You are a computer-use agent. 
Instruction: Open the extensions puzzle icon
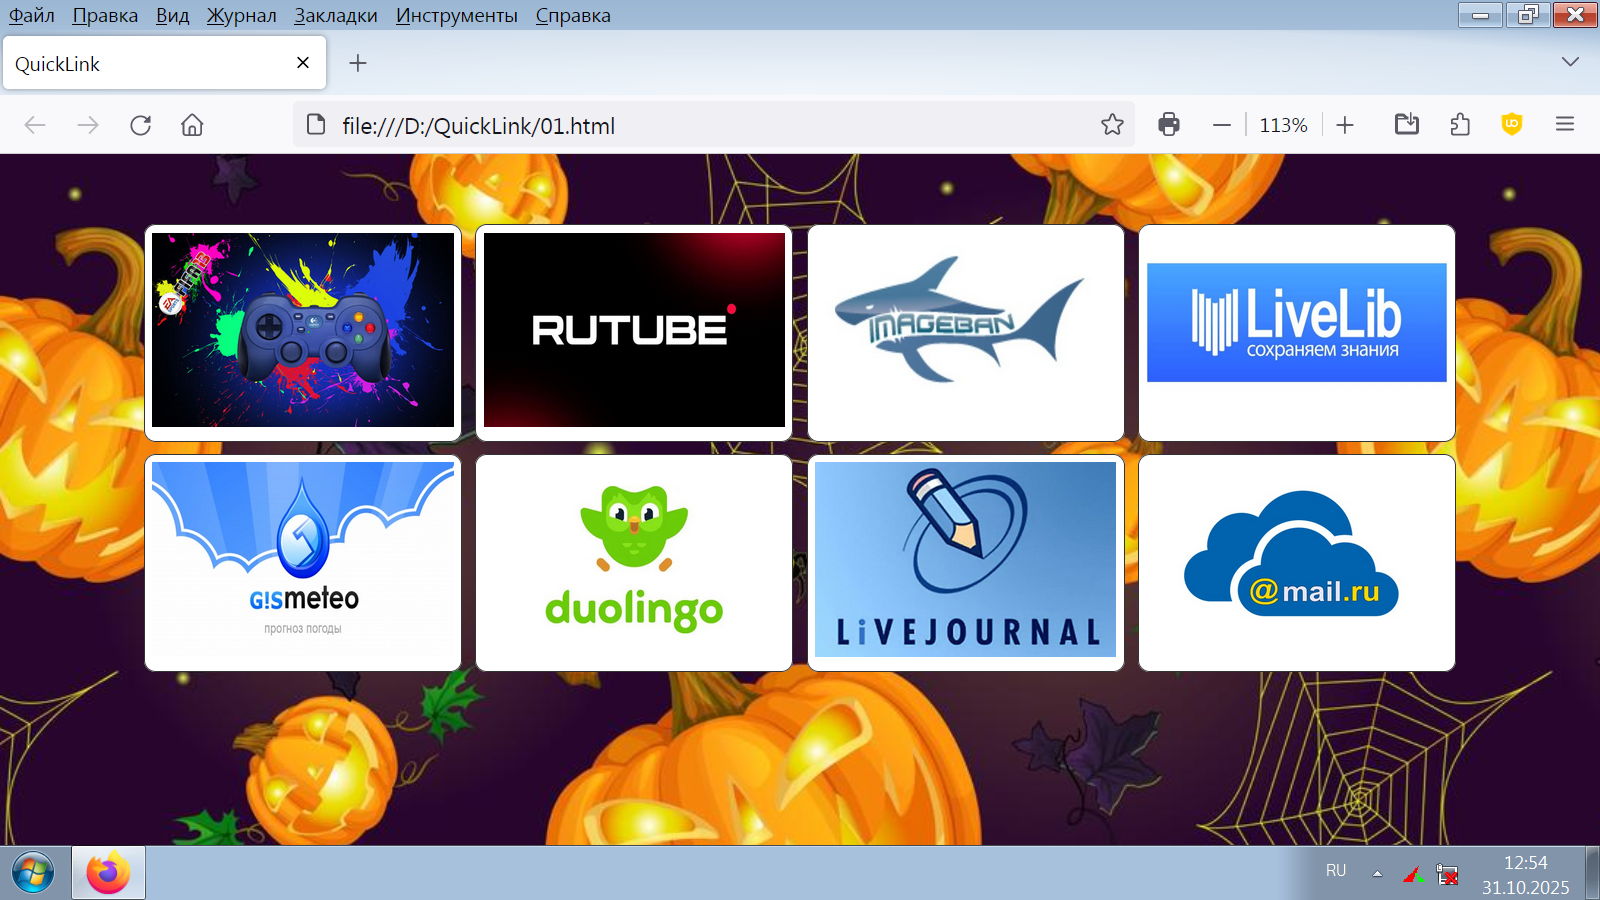tap(1459, 125)
